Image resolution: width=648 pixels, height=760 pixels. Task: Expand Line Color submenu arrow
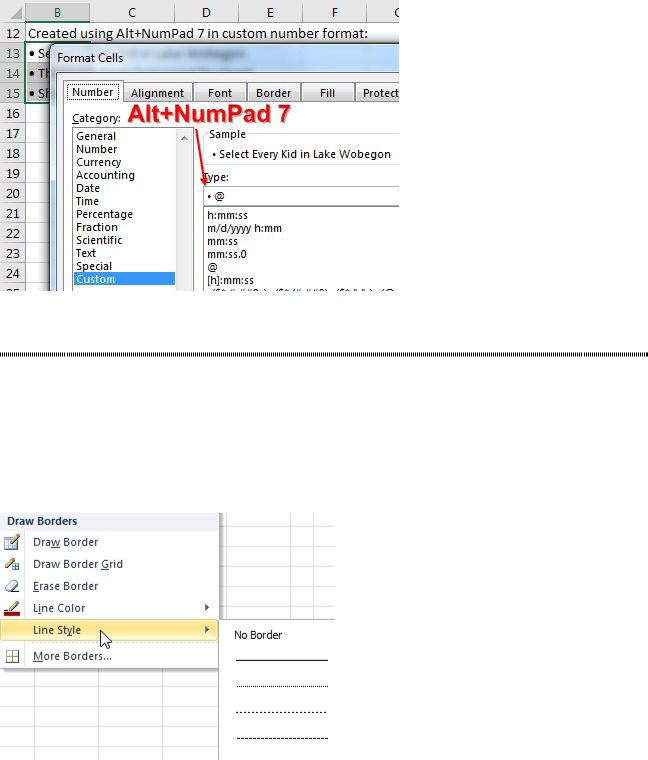[x=207, y=607]
